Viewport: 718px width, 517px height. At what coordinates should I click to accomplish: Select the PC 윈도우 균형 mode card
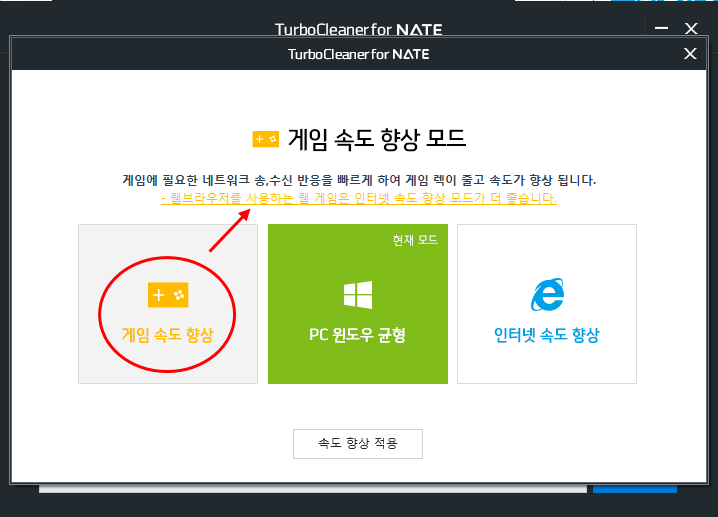tap(358, 304)
